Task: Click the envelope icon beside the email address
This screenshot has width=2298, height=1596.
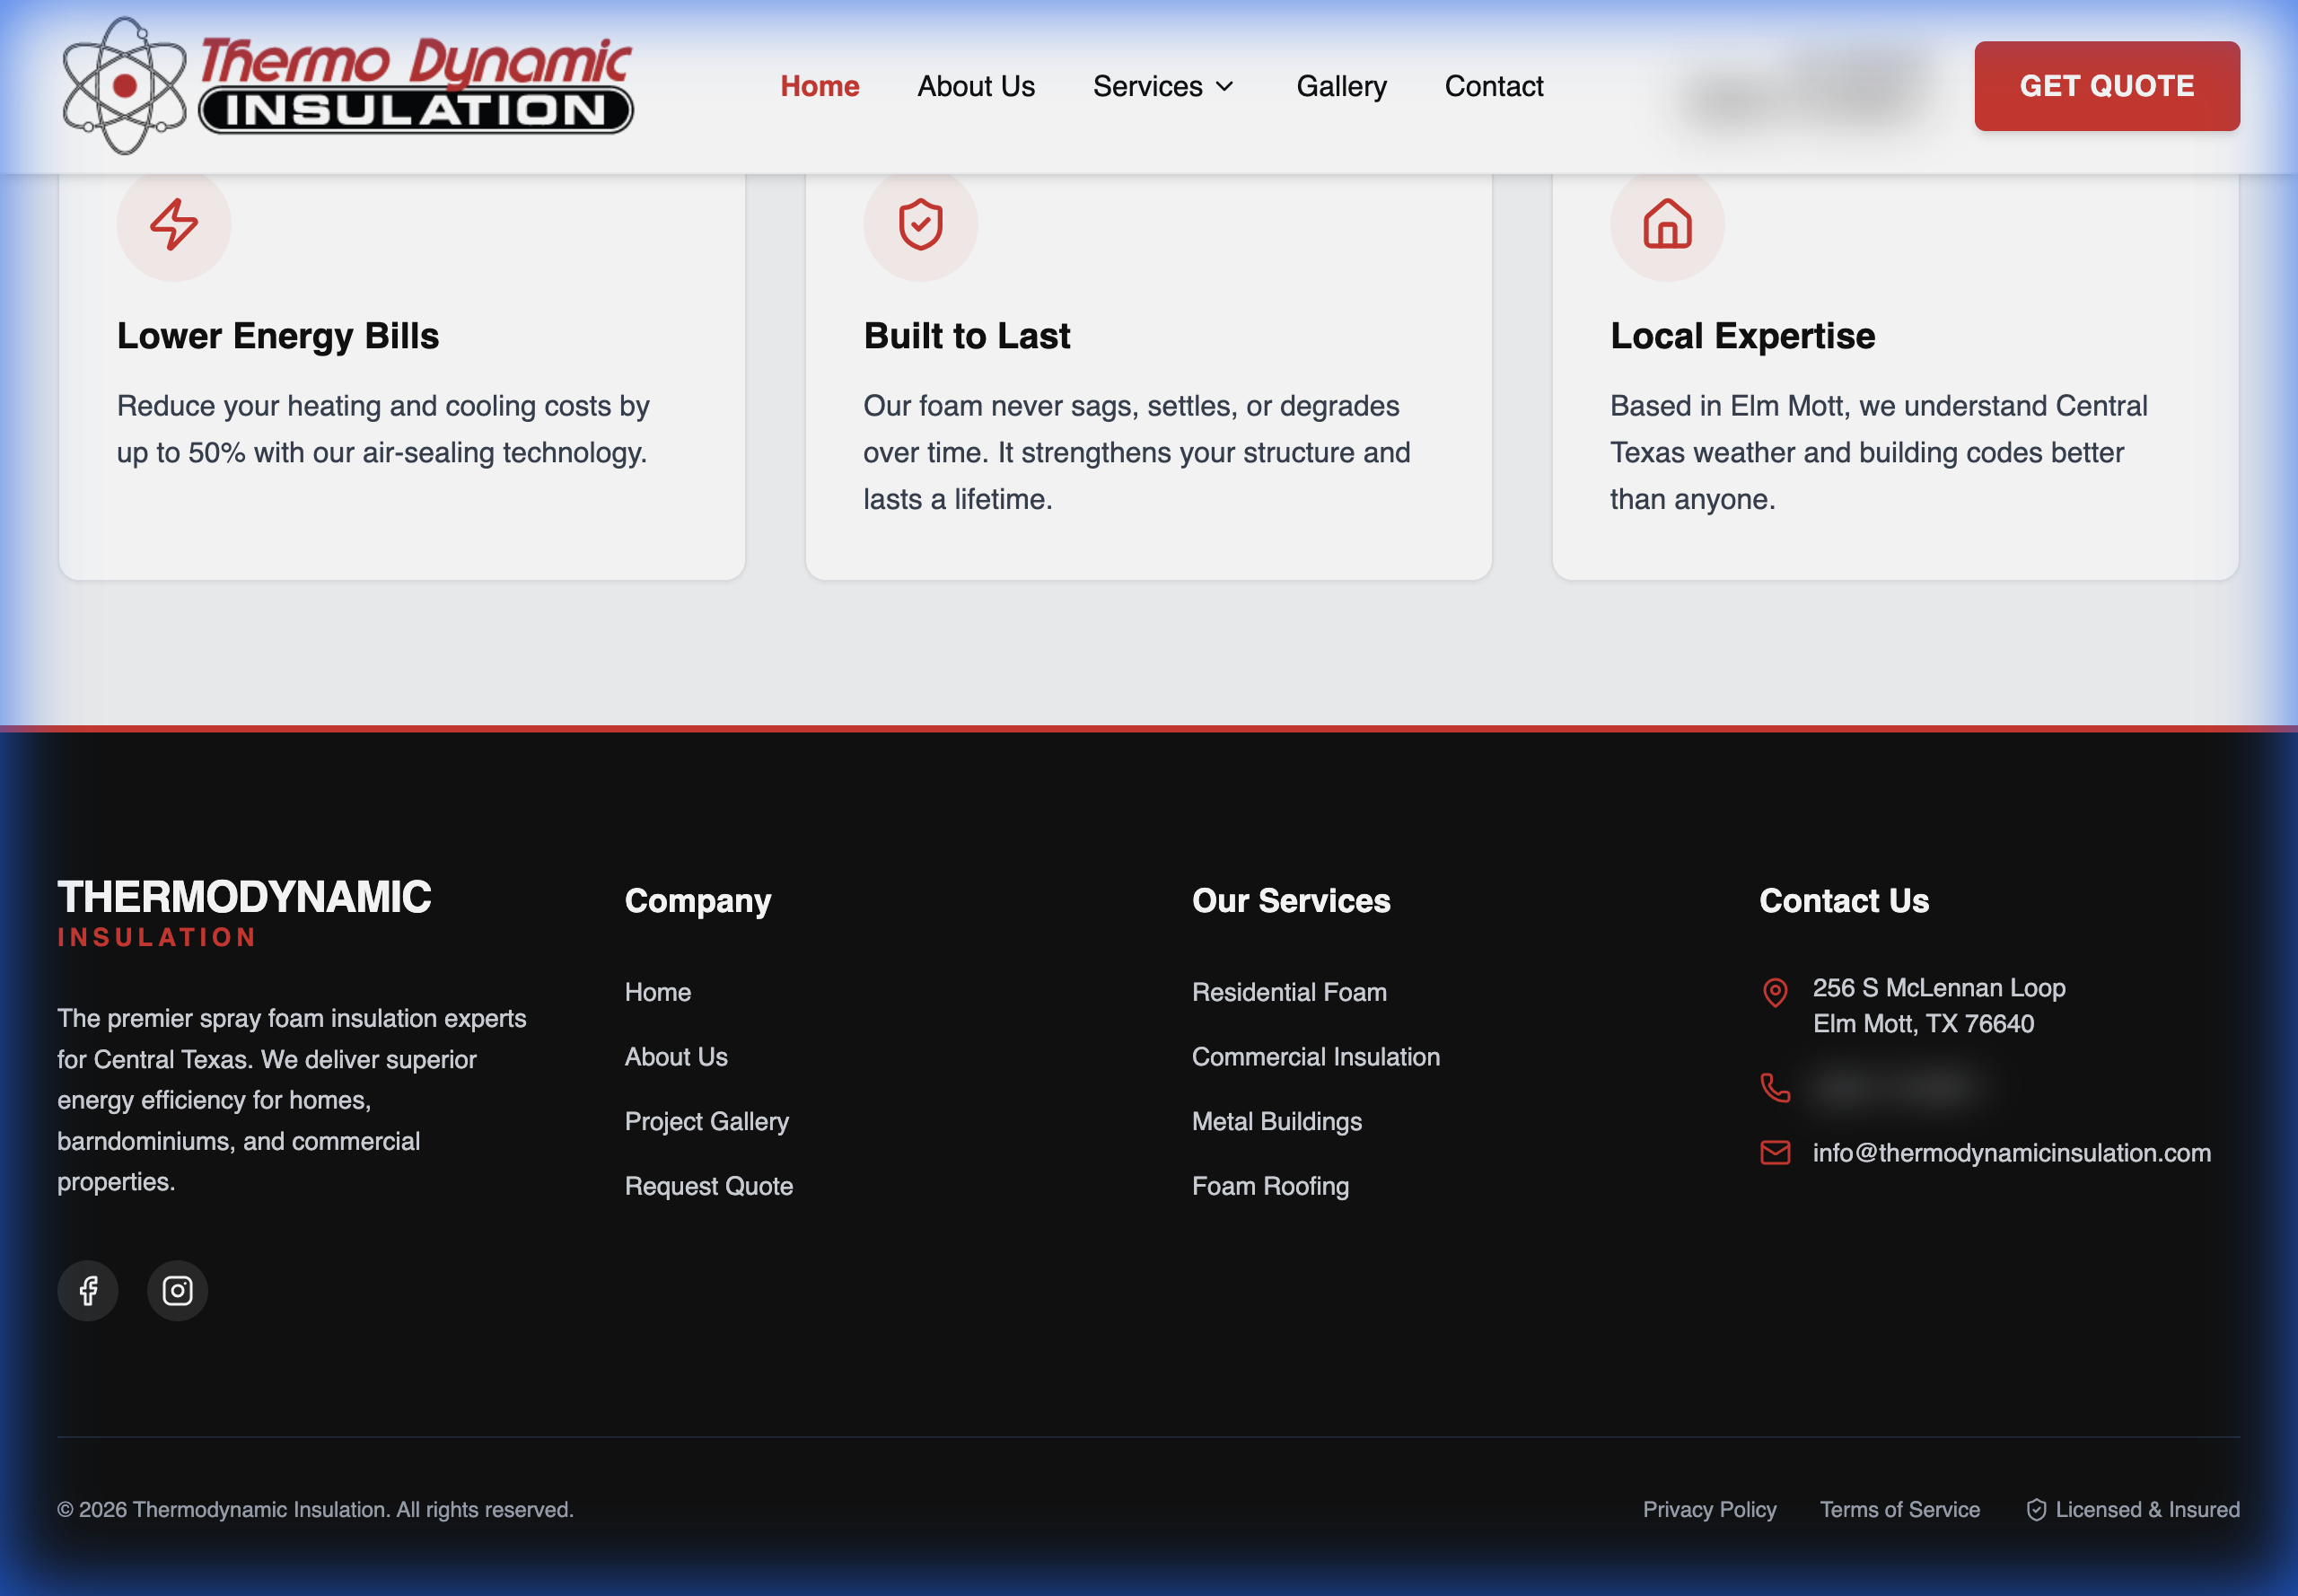Action: pyautogui.click(x=1774, y=1153)
